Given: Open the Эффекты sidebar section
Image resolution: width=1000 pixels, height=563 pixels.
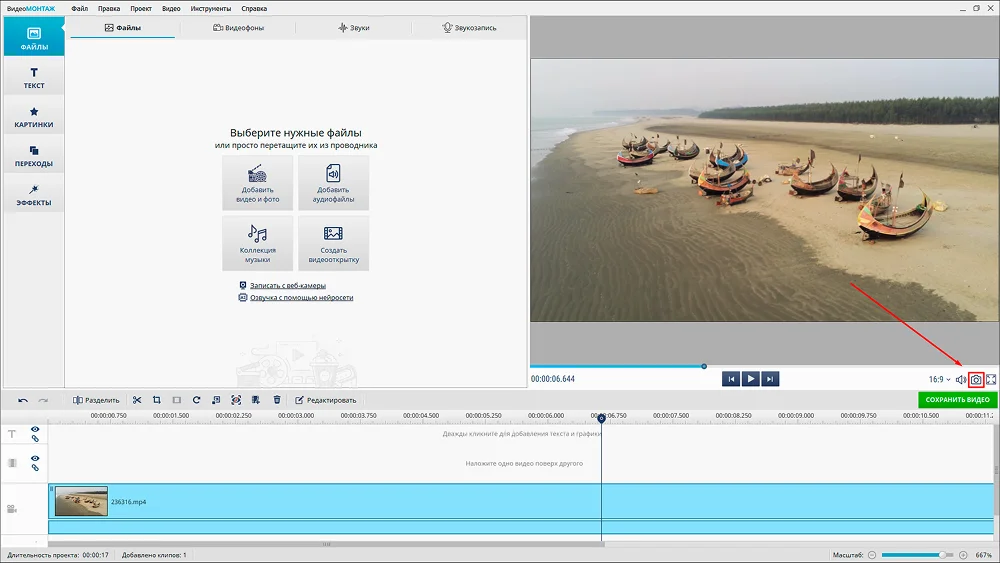Looking at the screenshot, I should [x=34, y=194].
